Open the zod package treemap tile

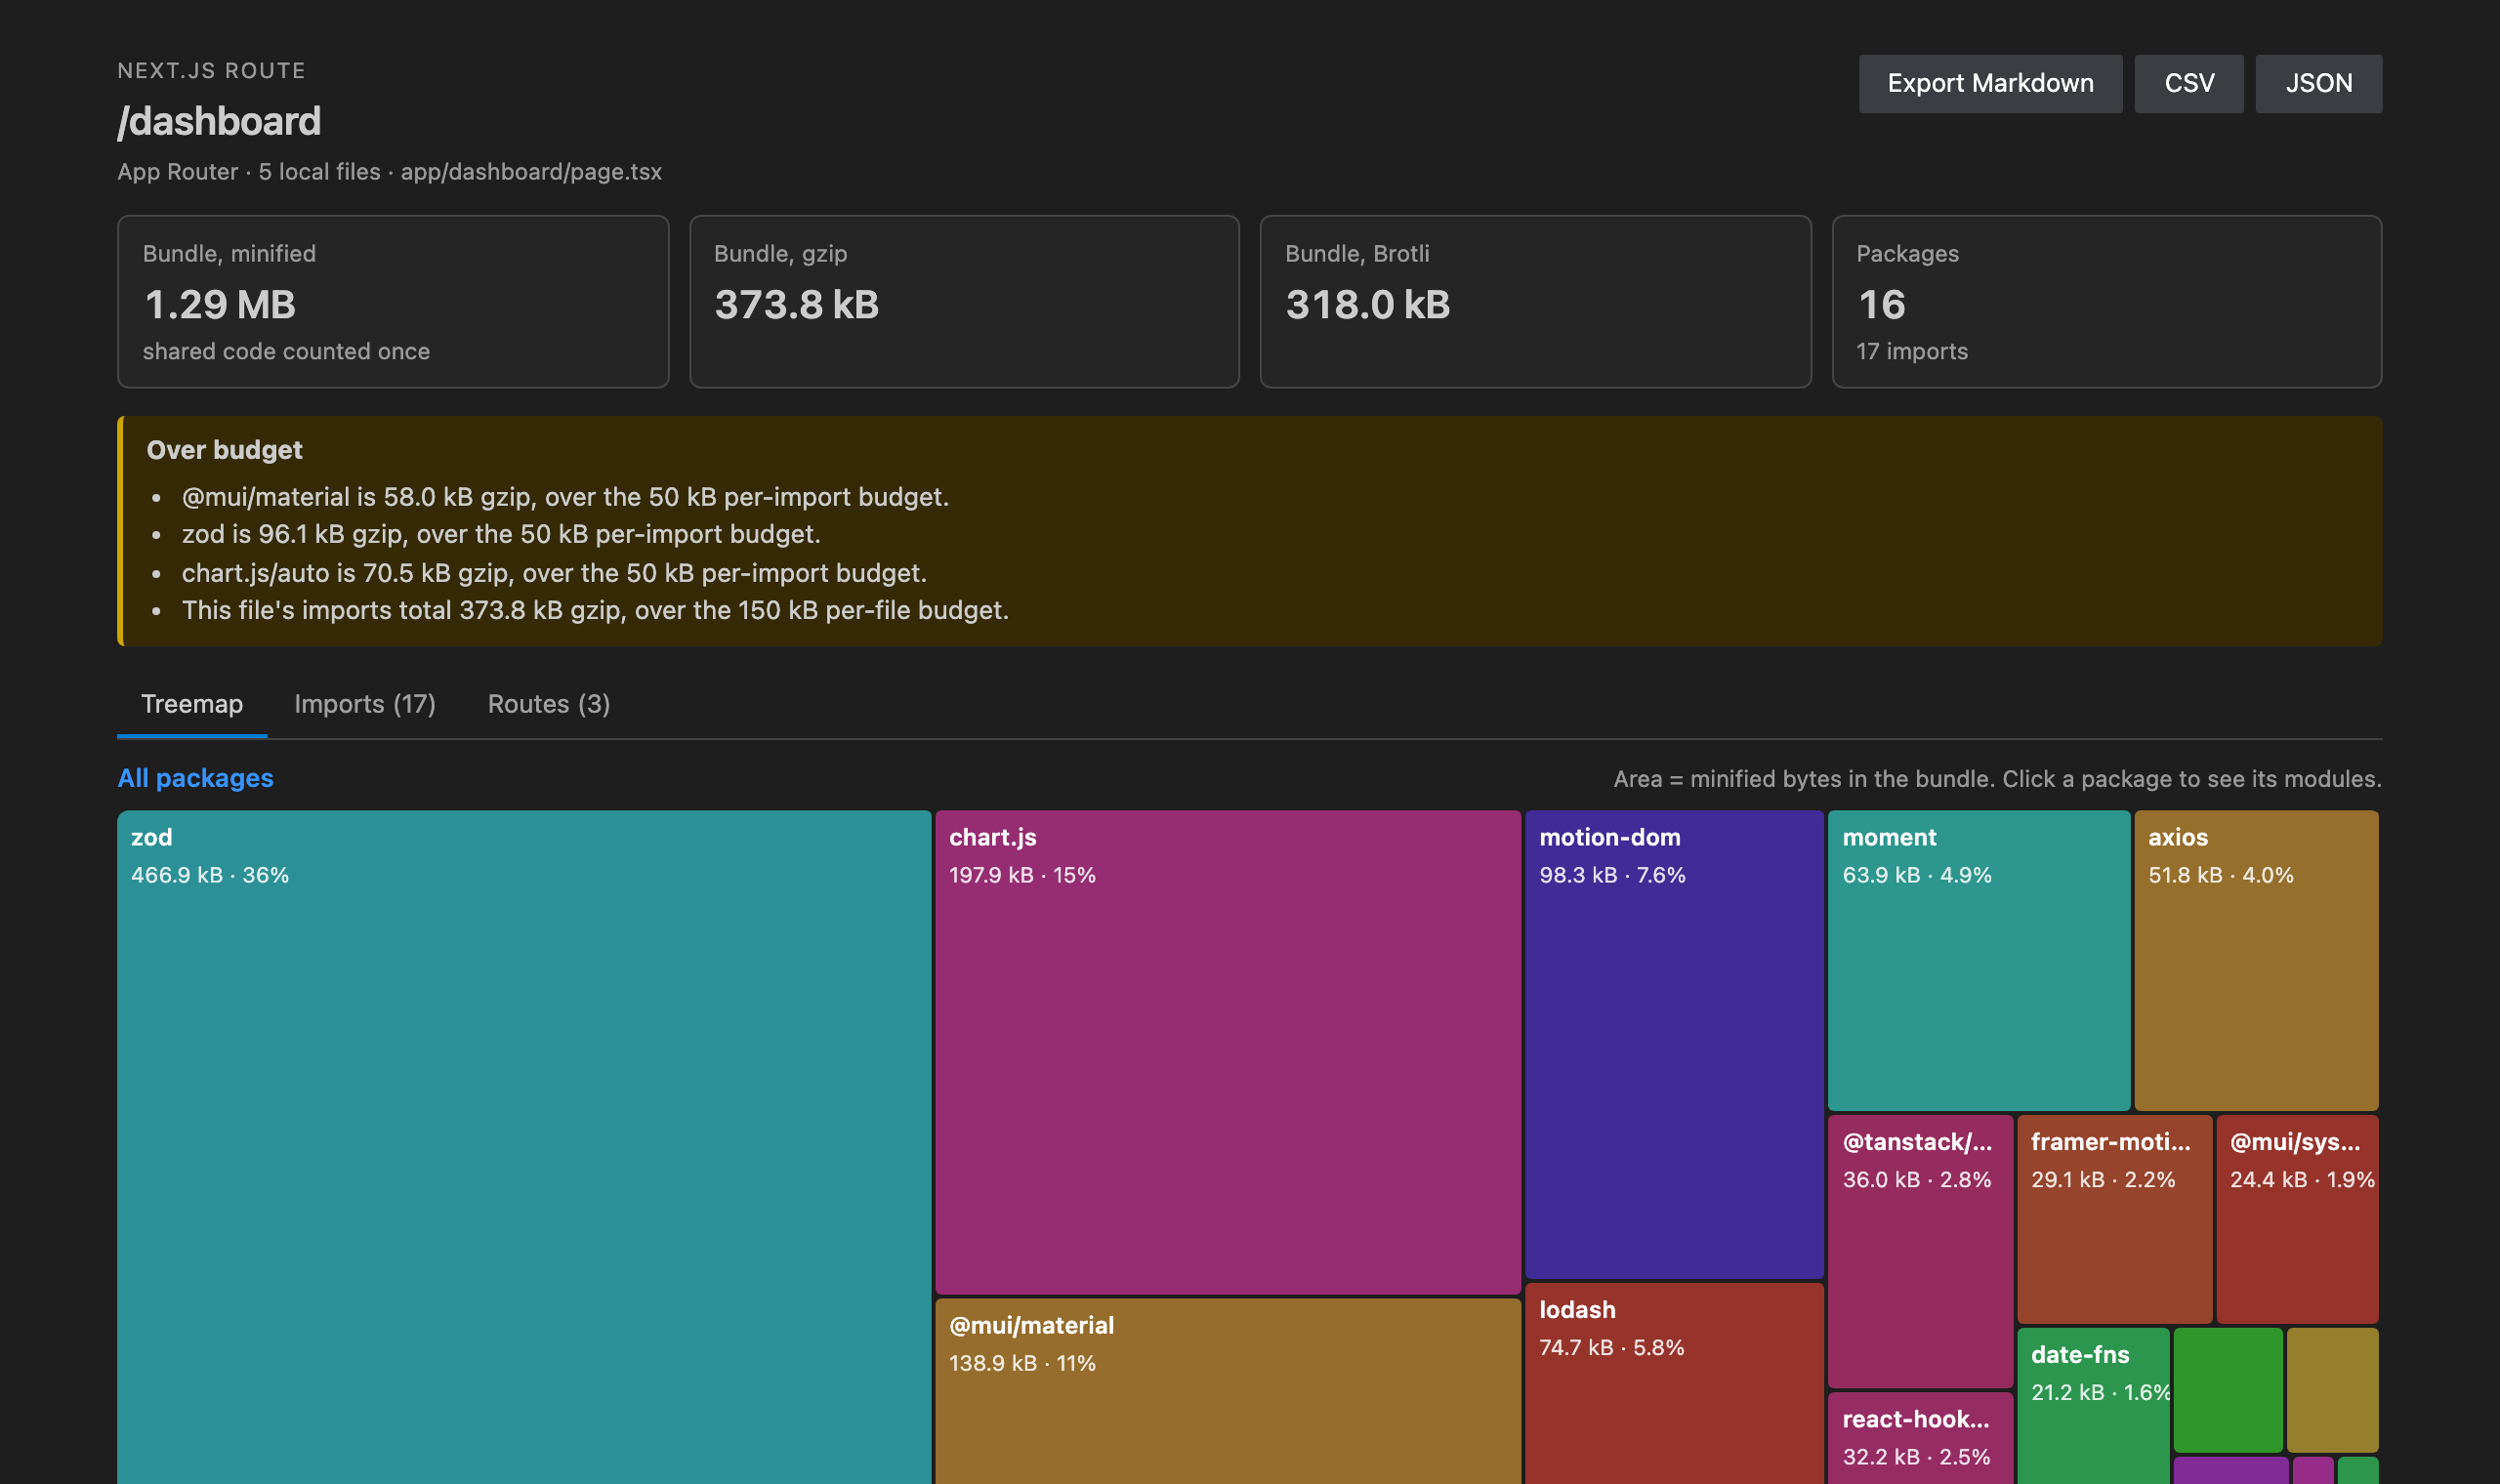524,1147
